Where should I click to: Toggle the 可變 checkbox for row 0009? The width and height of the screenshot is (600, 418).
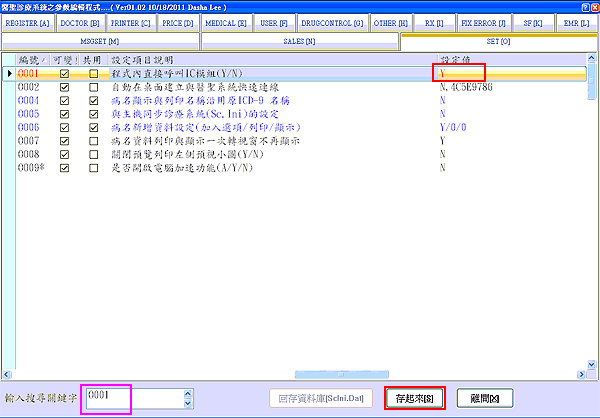click(65, 168)
